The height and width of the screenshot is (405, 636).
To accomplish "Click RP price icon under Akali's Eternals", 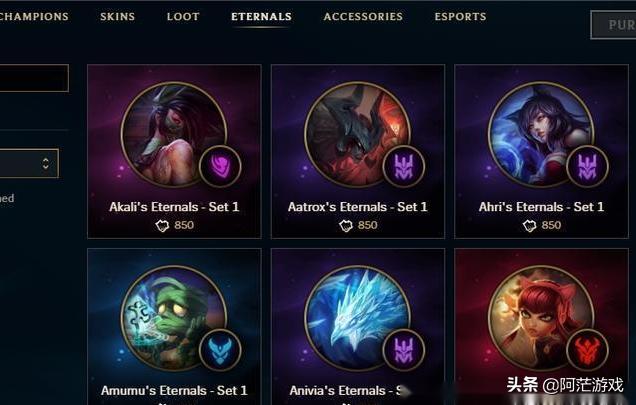I will click(162, 225).
